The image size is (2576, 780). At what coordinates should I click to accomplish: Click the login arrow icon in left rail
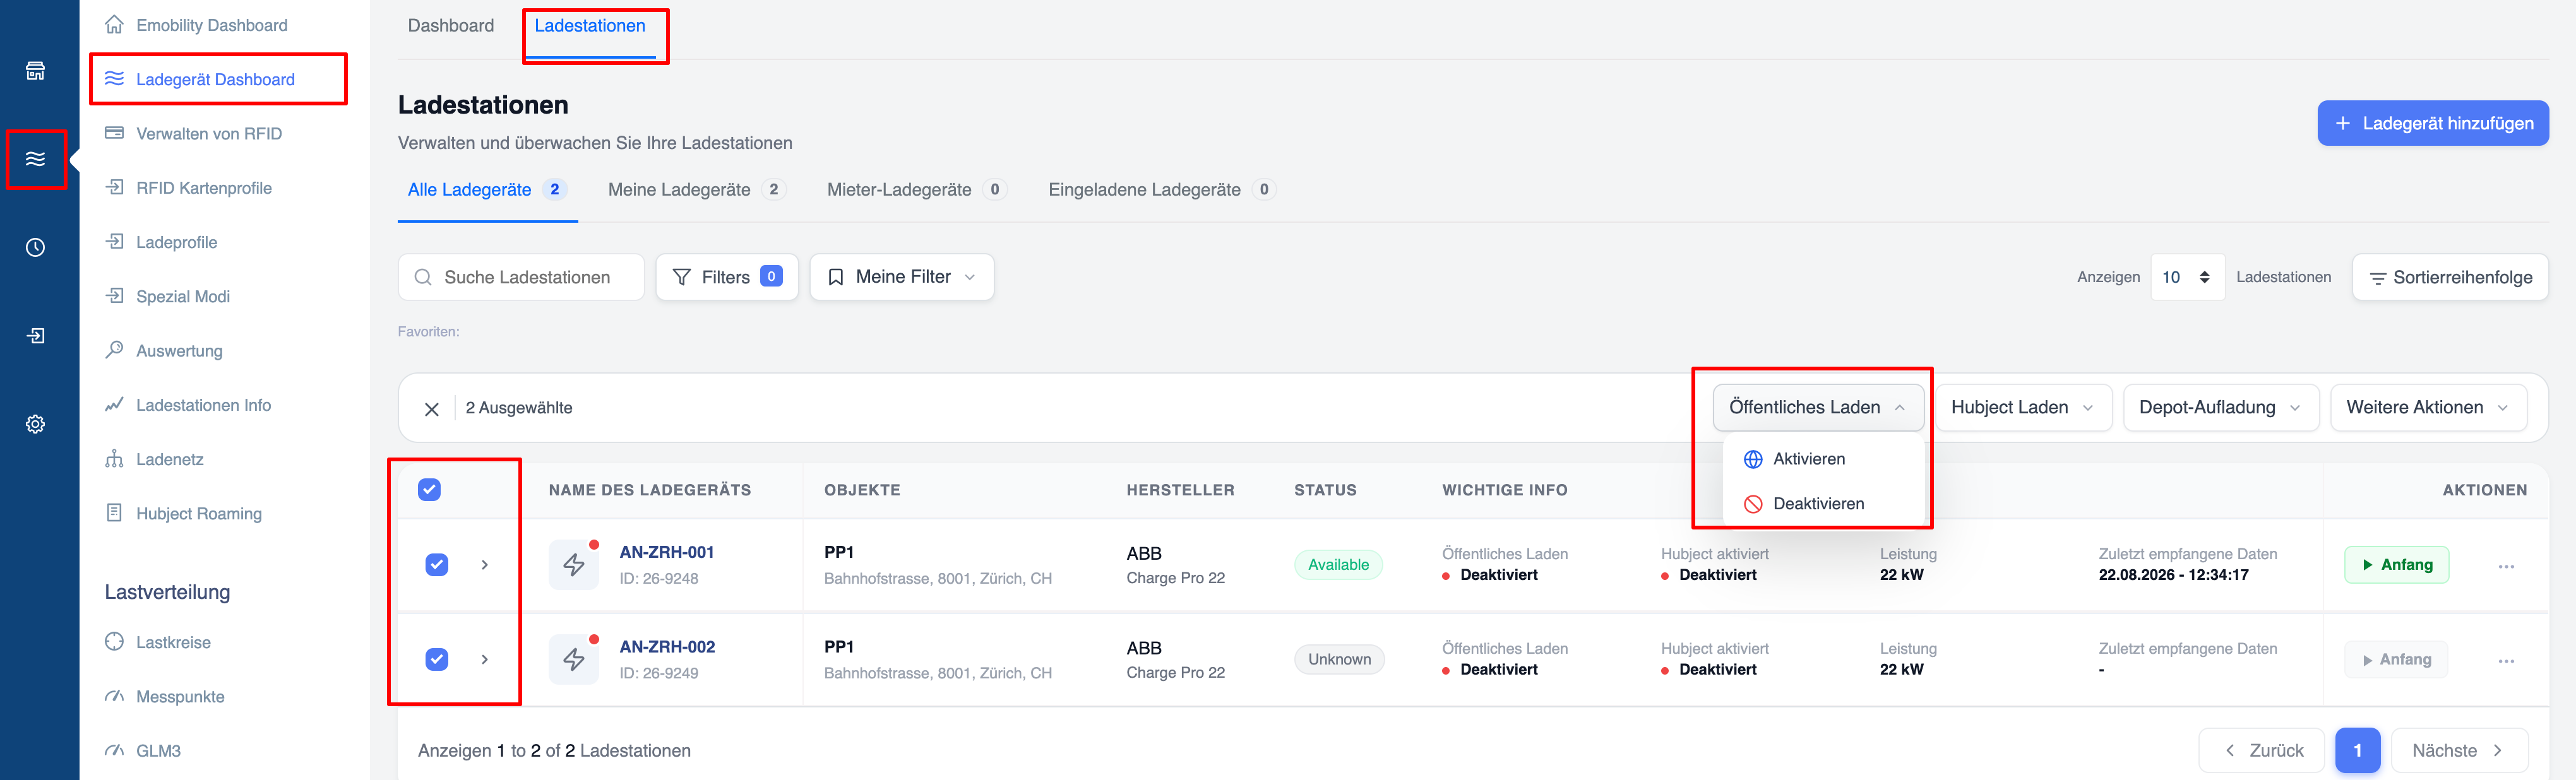[35, 336]
